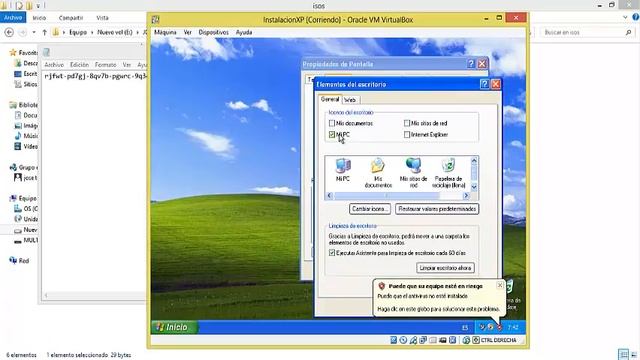
Task: Toggle the desktop cleanup every 60 days checkbox
Action: click(x=332, y=253)
